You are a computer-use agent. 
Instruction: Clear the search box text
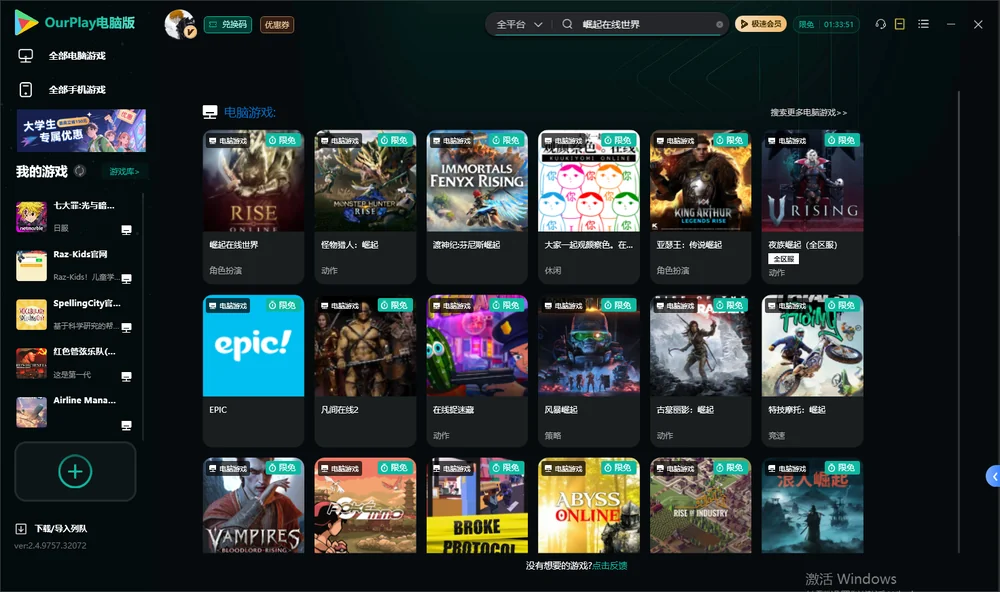719,25
